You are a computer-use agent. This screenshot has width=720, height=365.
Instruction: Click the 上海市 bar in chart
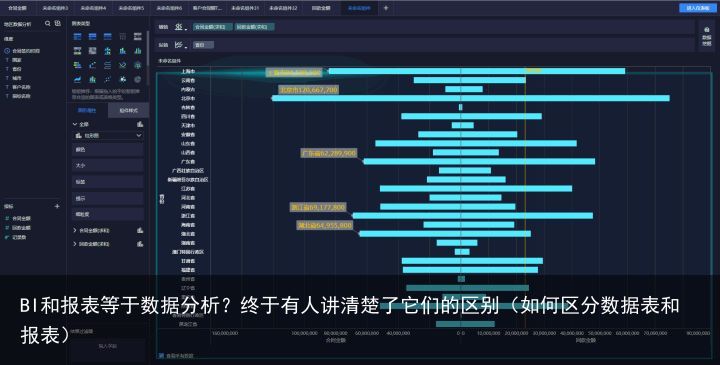(477, 71)
